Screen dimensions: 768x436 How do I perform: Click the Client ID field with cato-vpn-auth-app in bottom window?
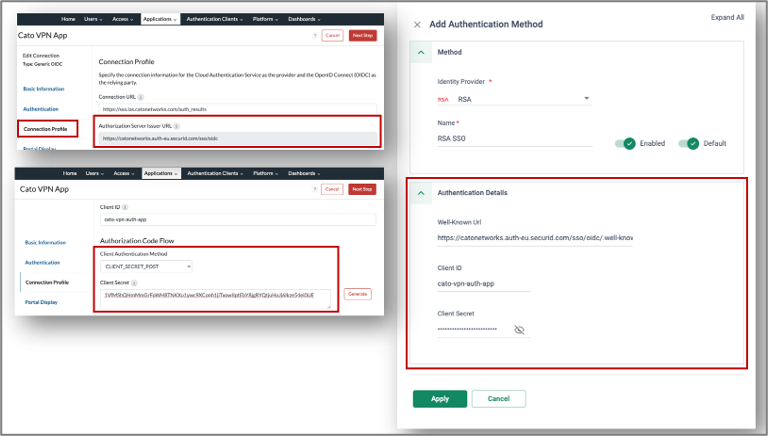click(238, 219)
